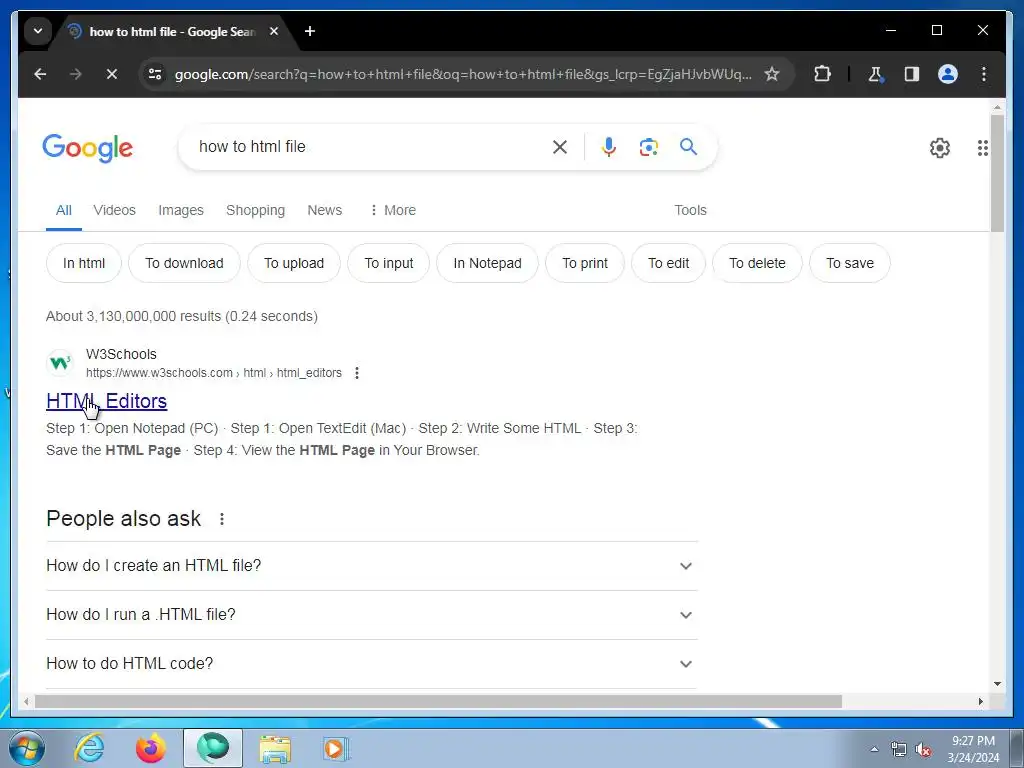The image size is (1024, 768).
Task: Open 'People also ask' options menu
Action: (222, 519)
